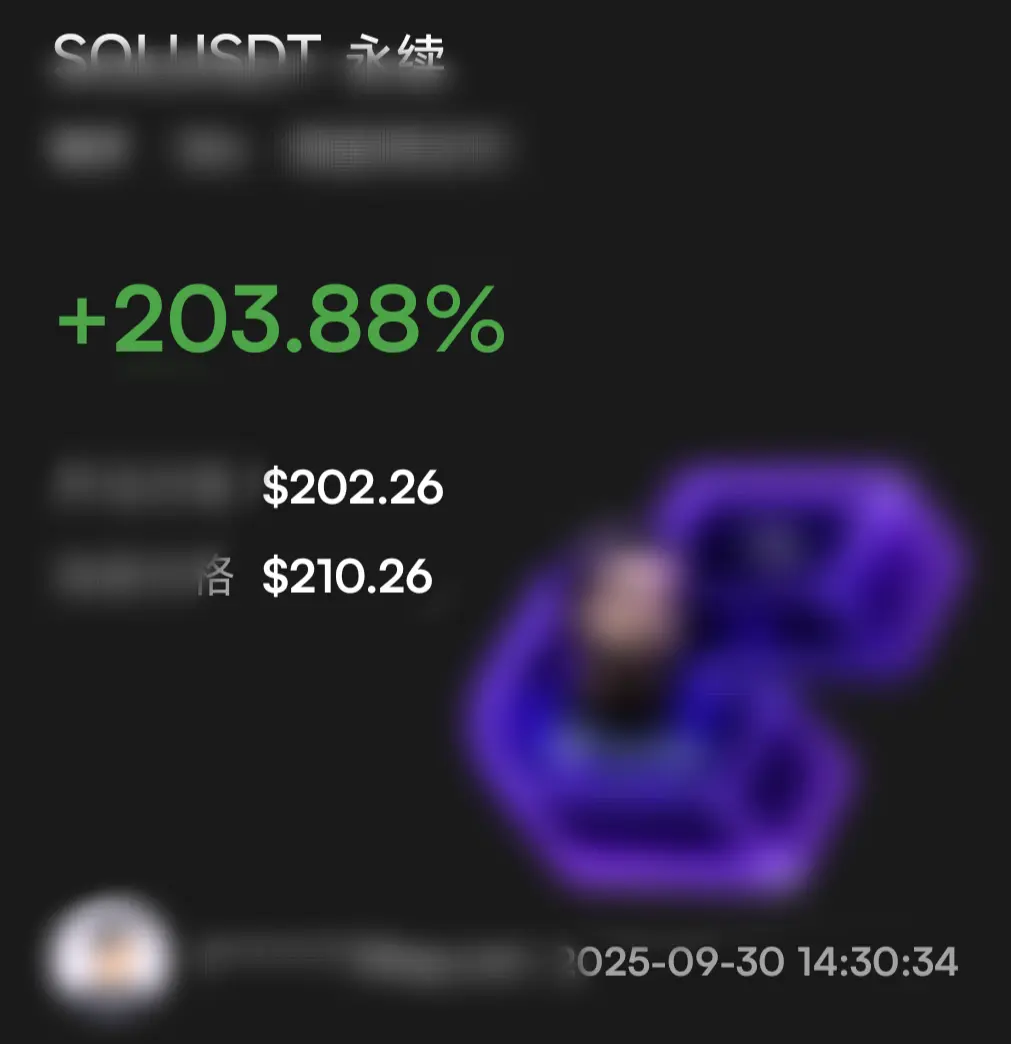Viewport: 1011px width, 1044px height.
Task: Click the label ending in 格
Action: click(144, 575)
